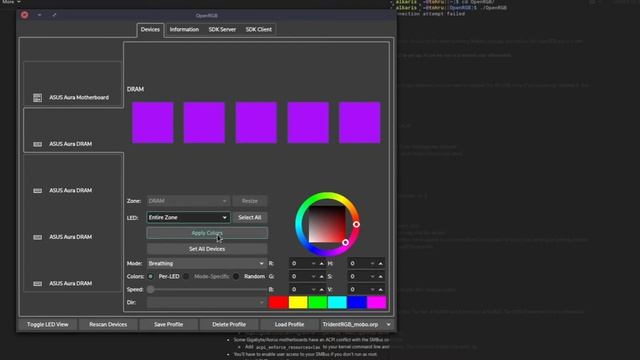The width and height of the screenshot is (640, 360).
Task: Decrease the H value with its down arrow
Action: pyautogui.click(x=372, y=264)
